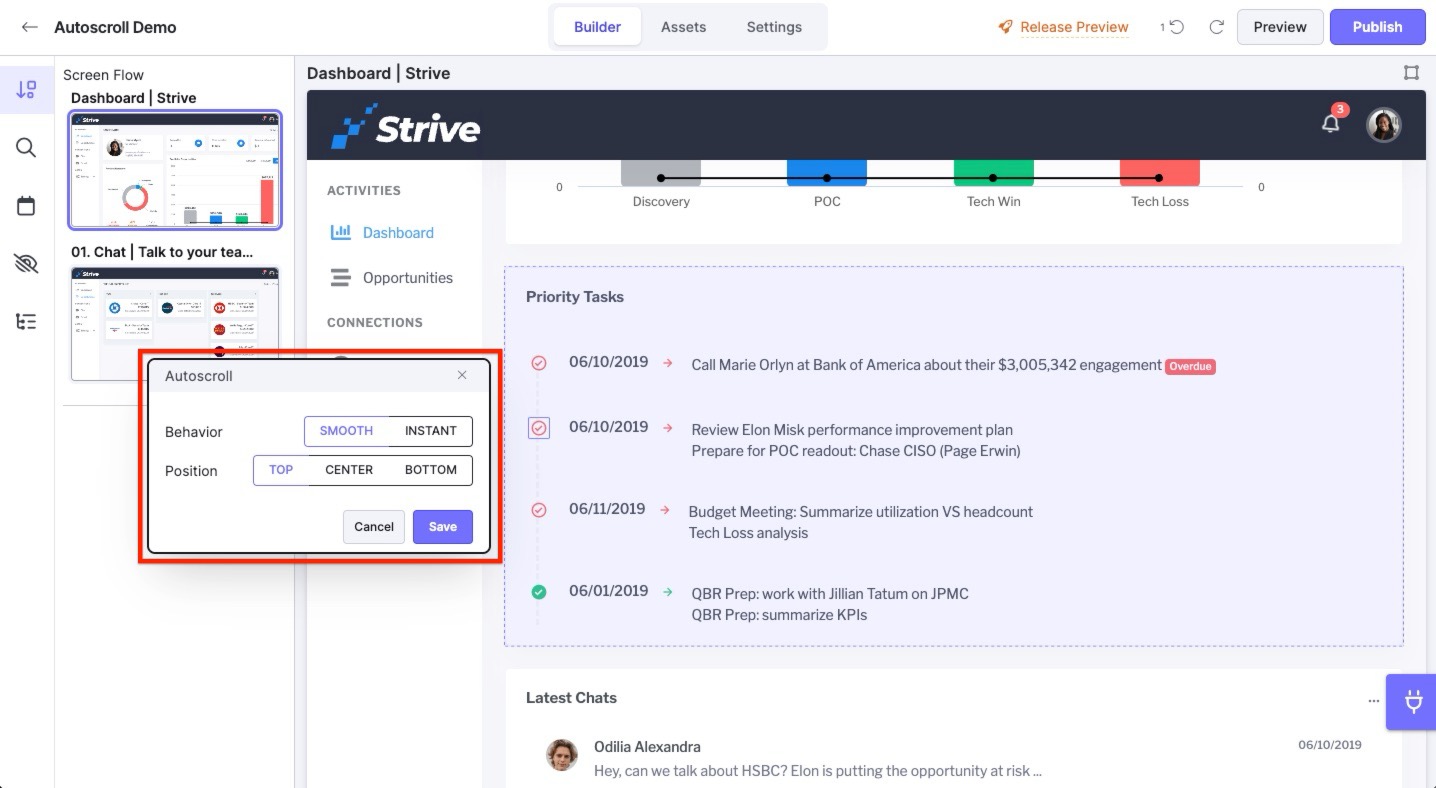The image size is (1436, 788).
Task: Select BOTTOM scroll position
Action: tap(430, 470)
